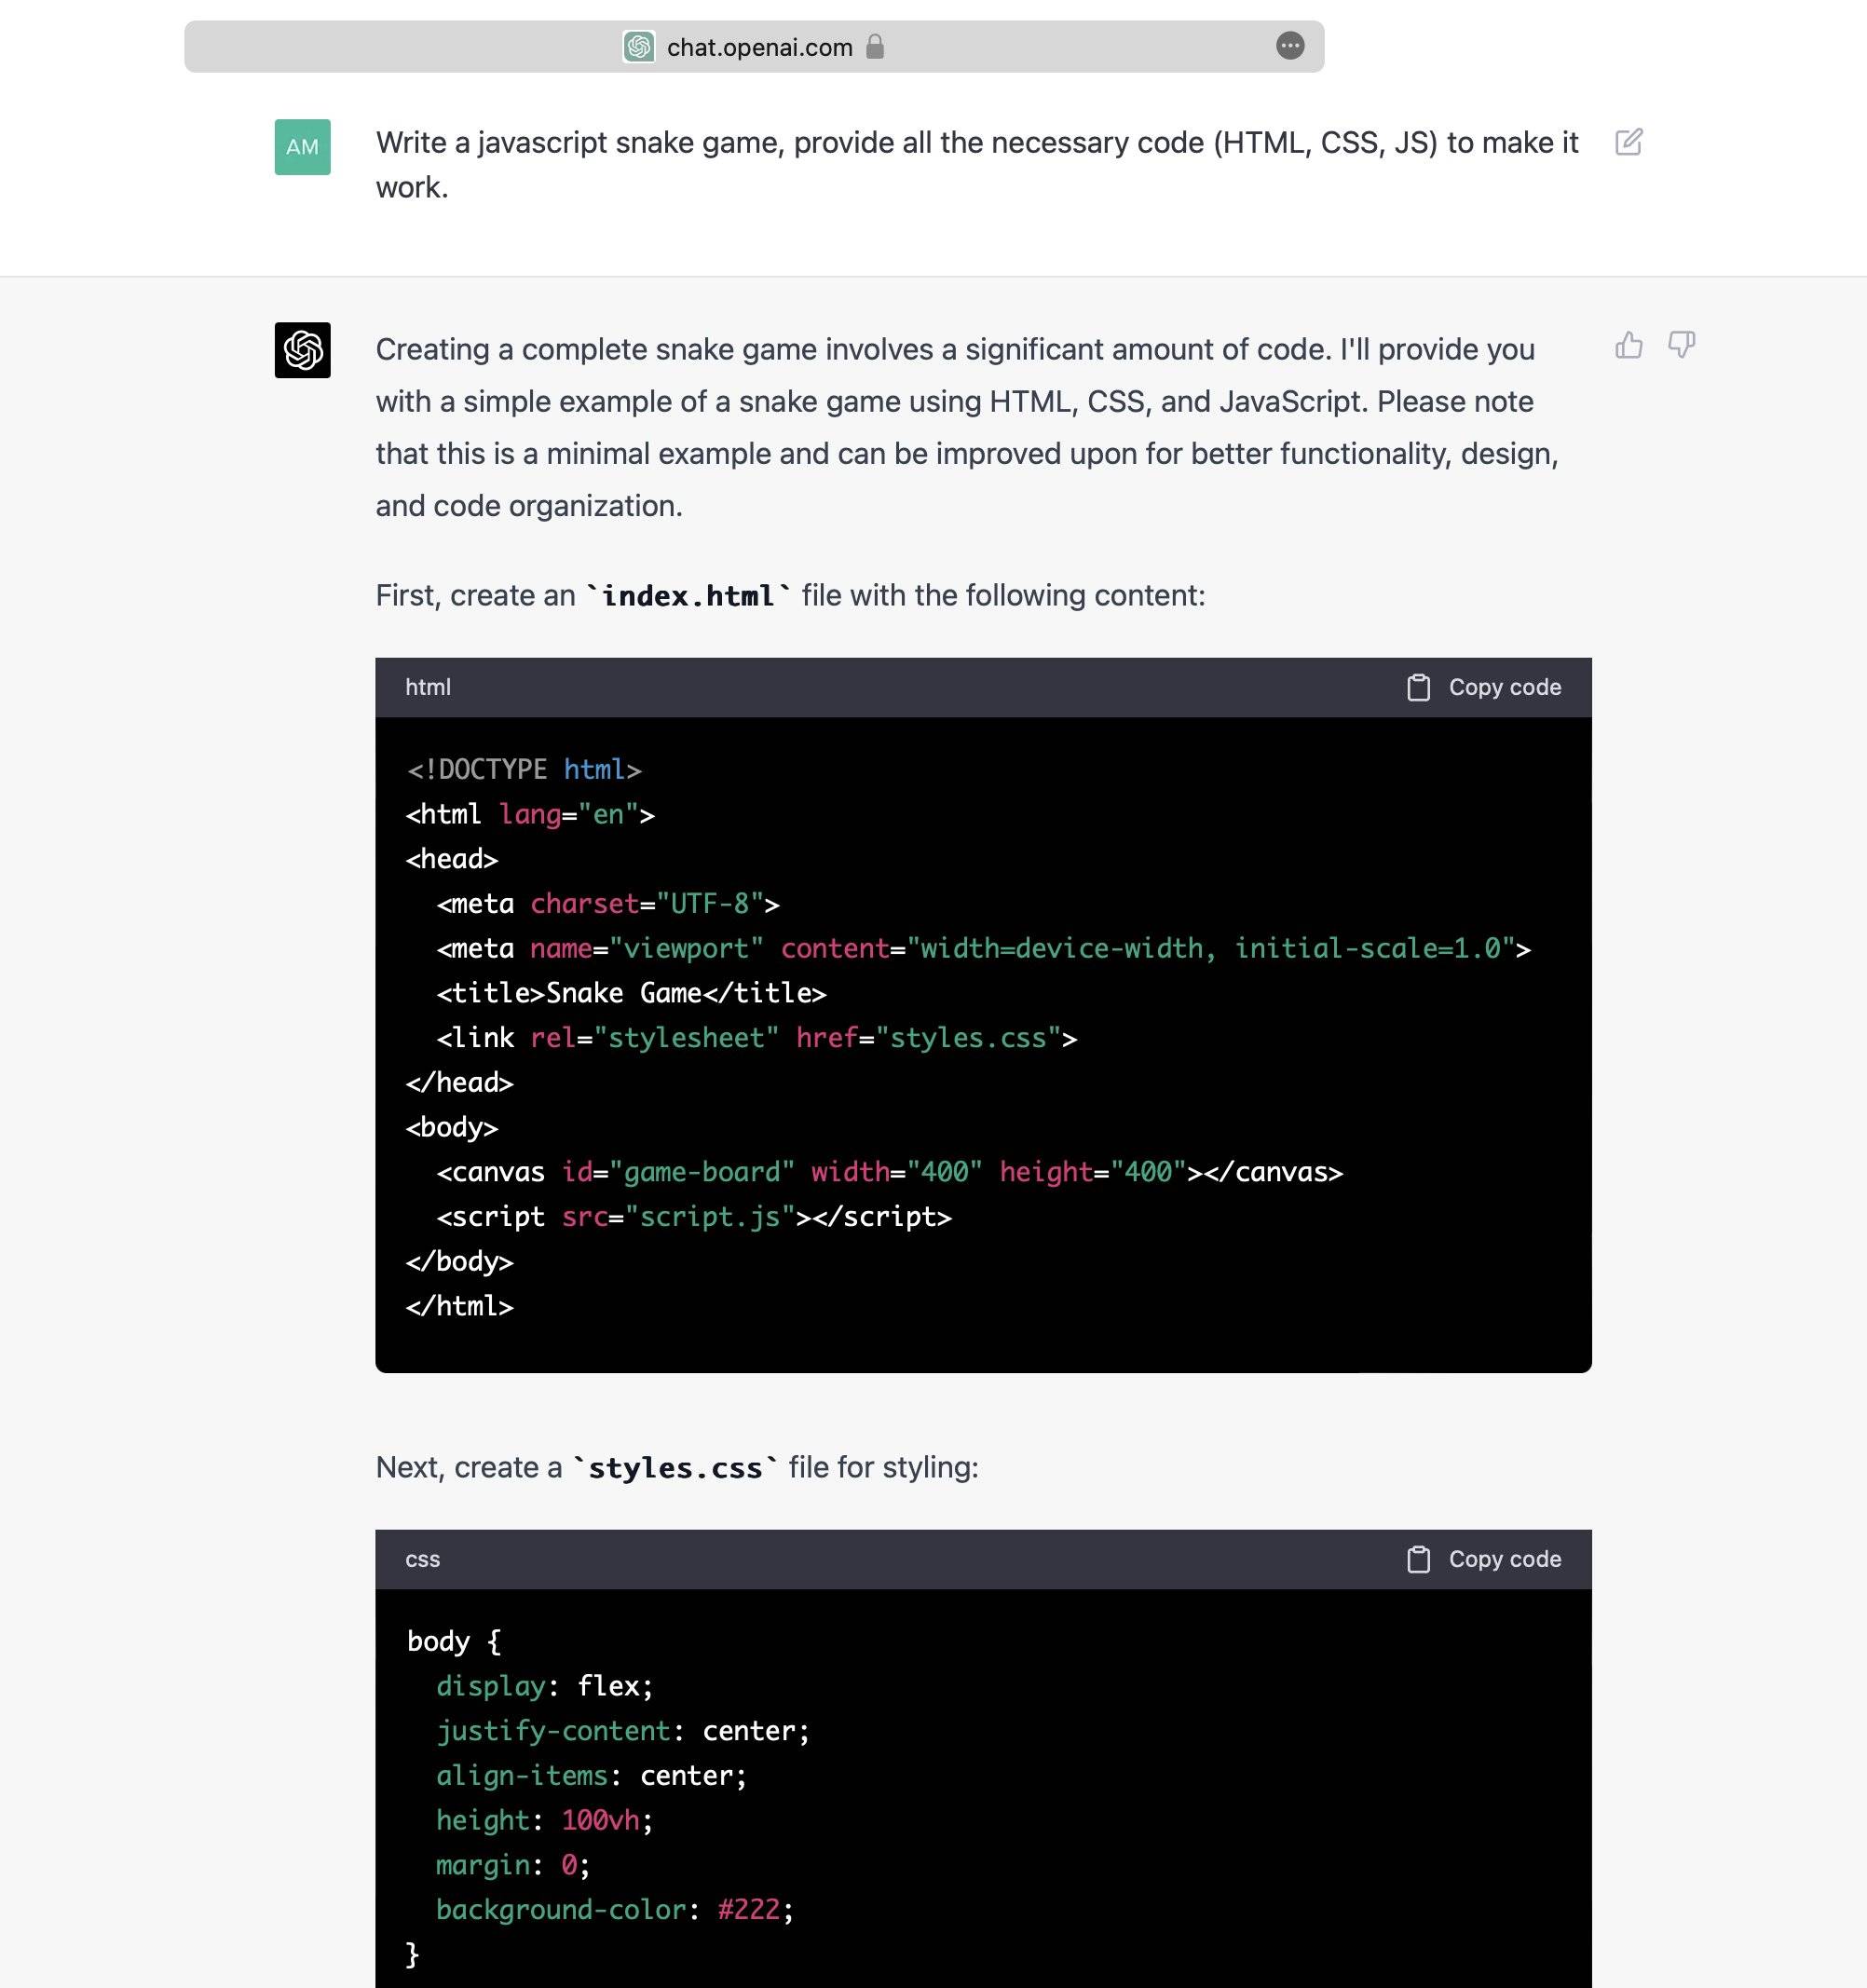Click the ChatGPT favicon in address bar
Screen dimensions: 1867x1988
pyautogui.click(x=639, y=46)
